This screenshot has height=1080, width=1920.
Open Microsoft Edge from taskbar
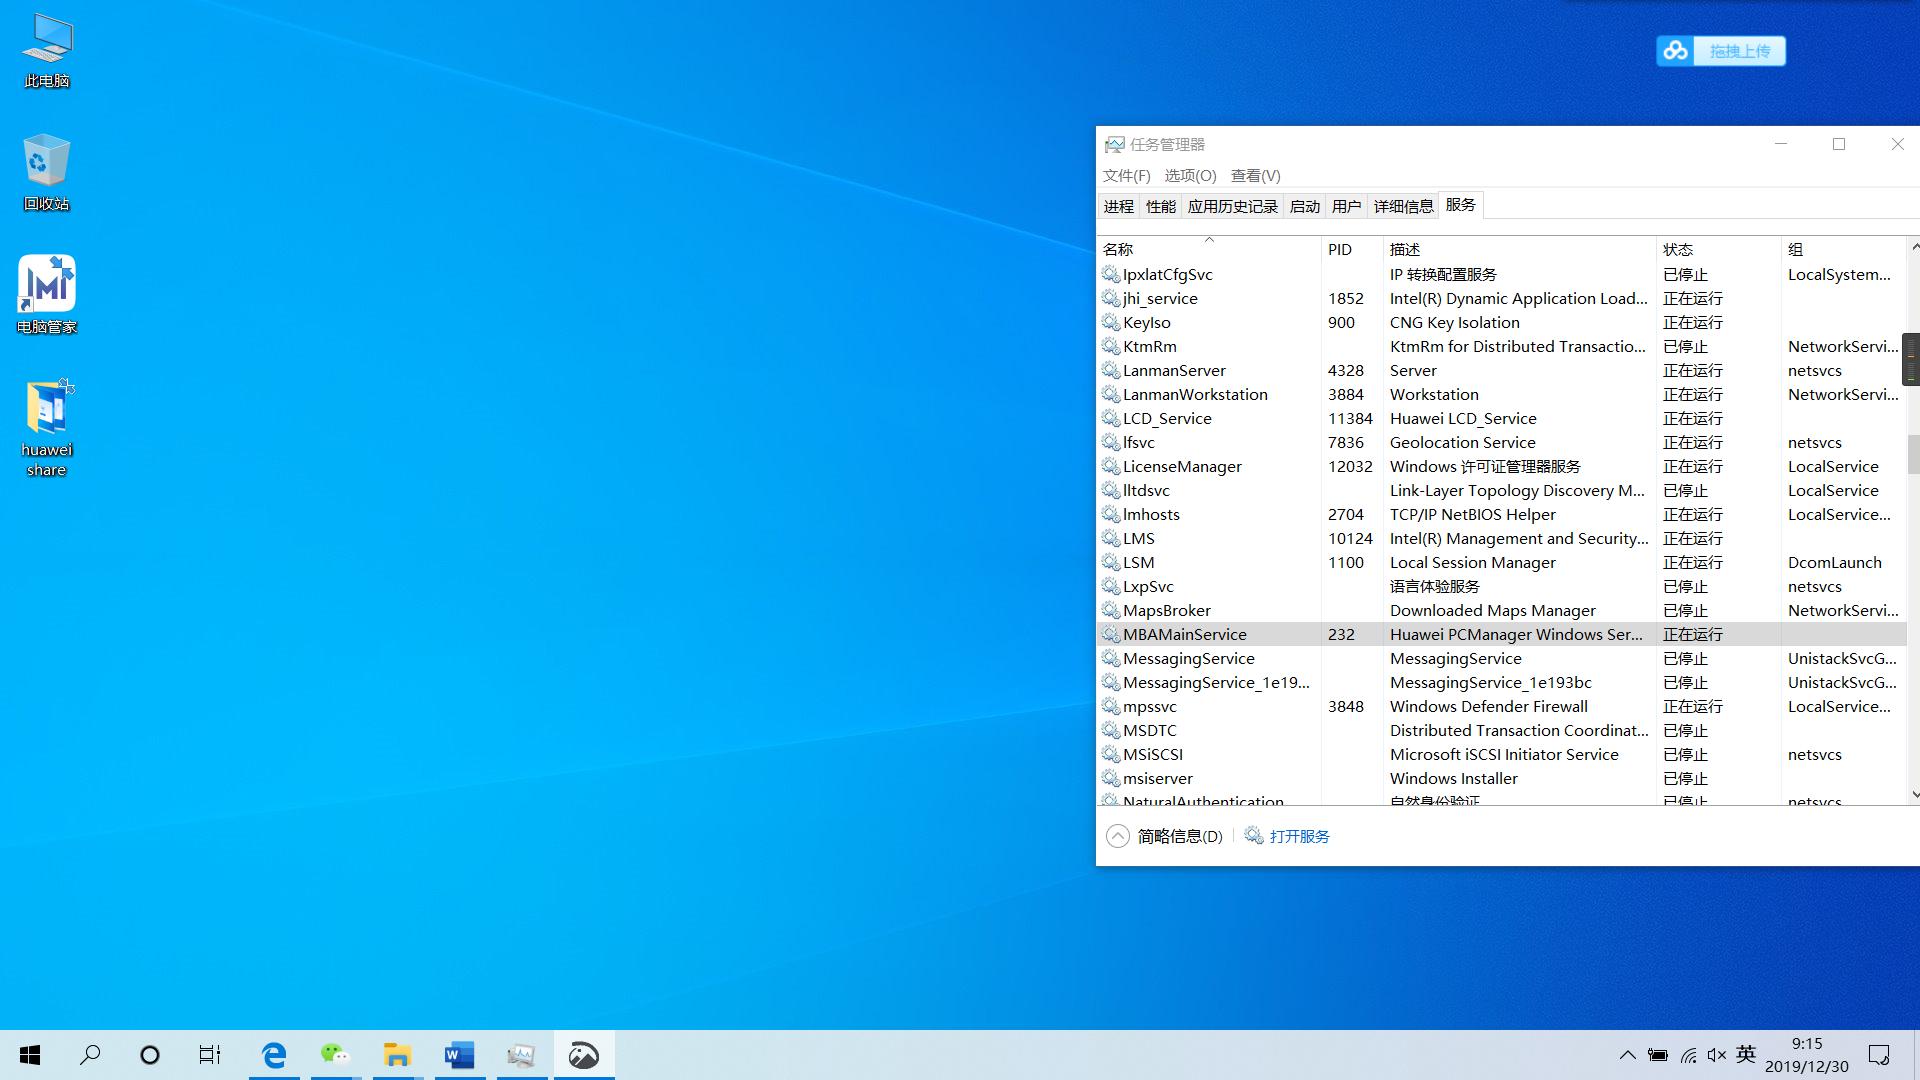[274, 1055]
